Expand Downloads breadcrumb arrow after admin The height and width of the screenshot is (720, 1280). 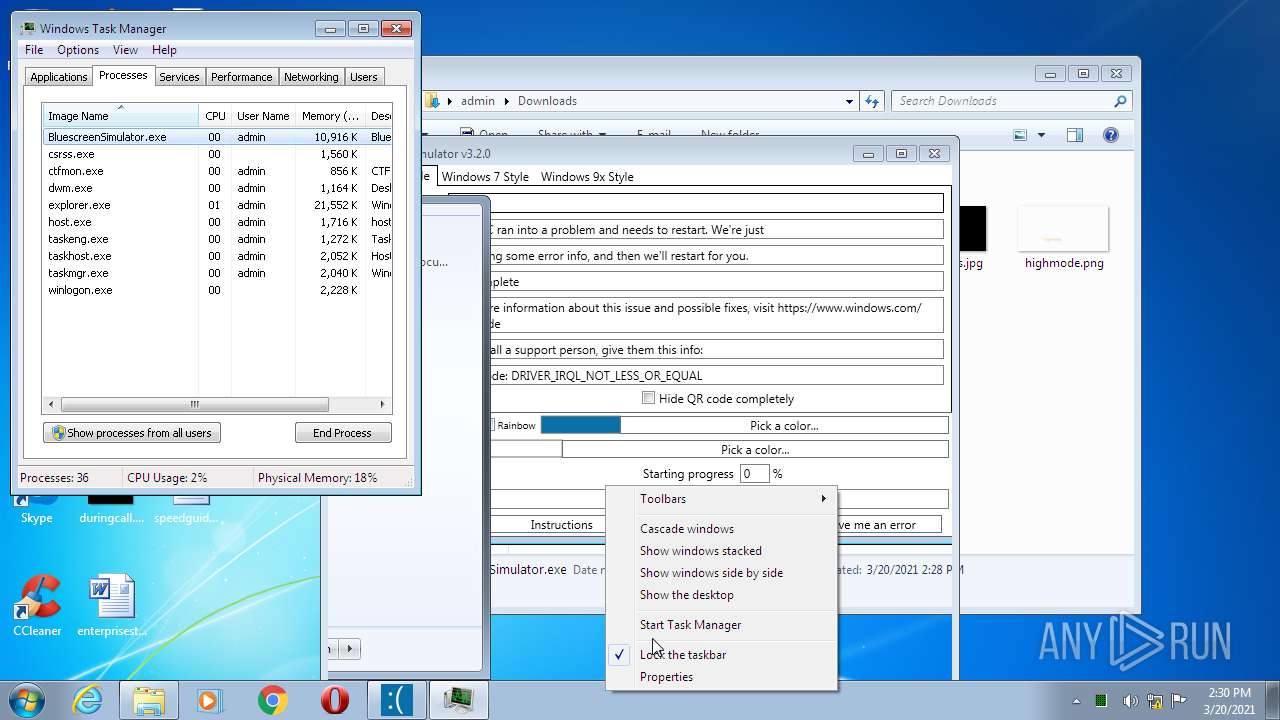pos(508,101)
